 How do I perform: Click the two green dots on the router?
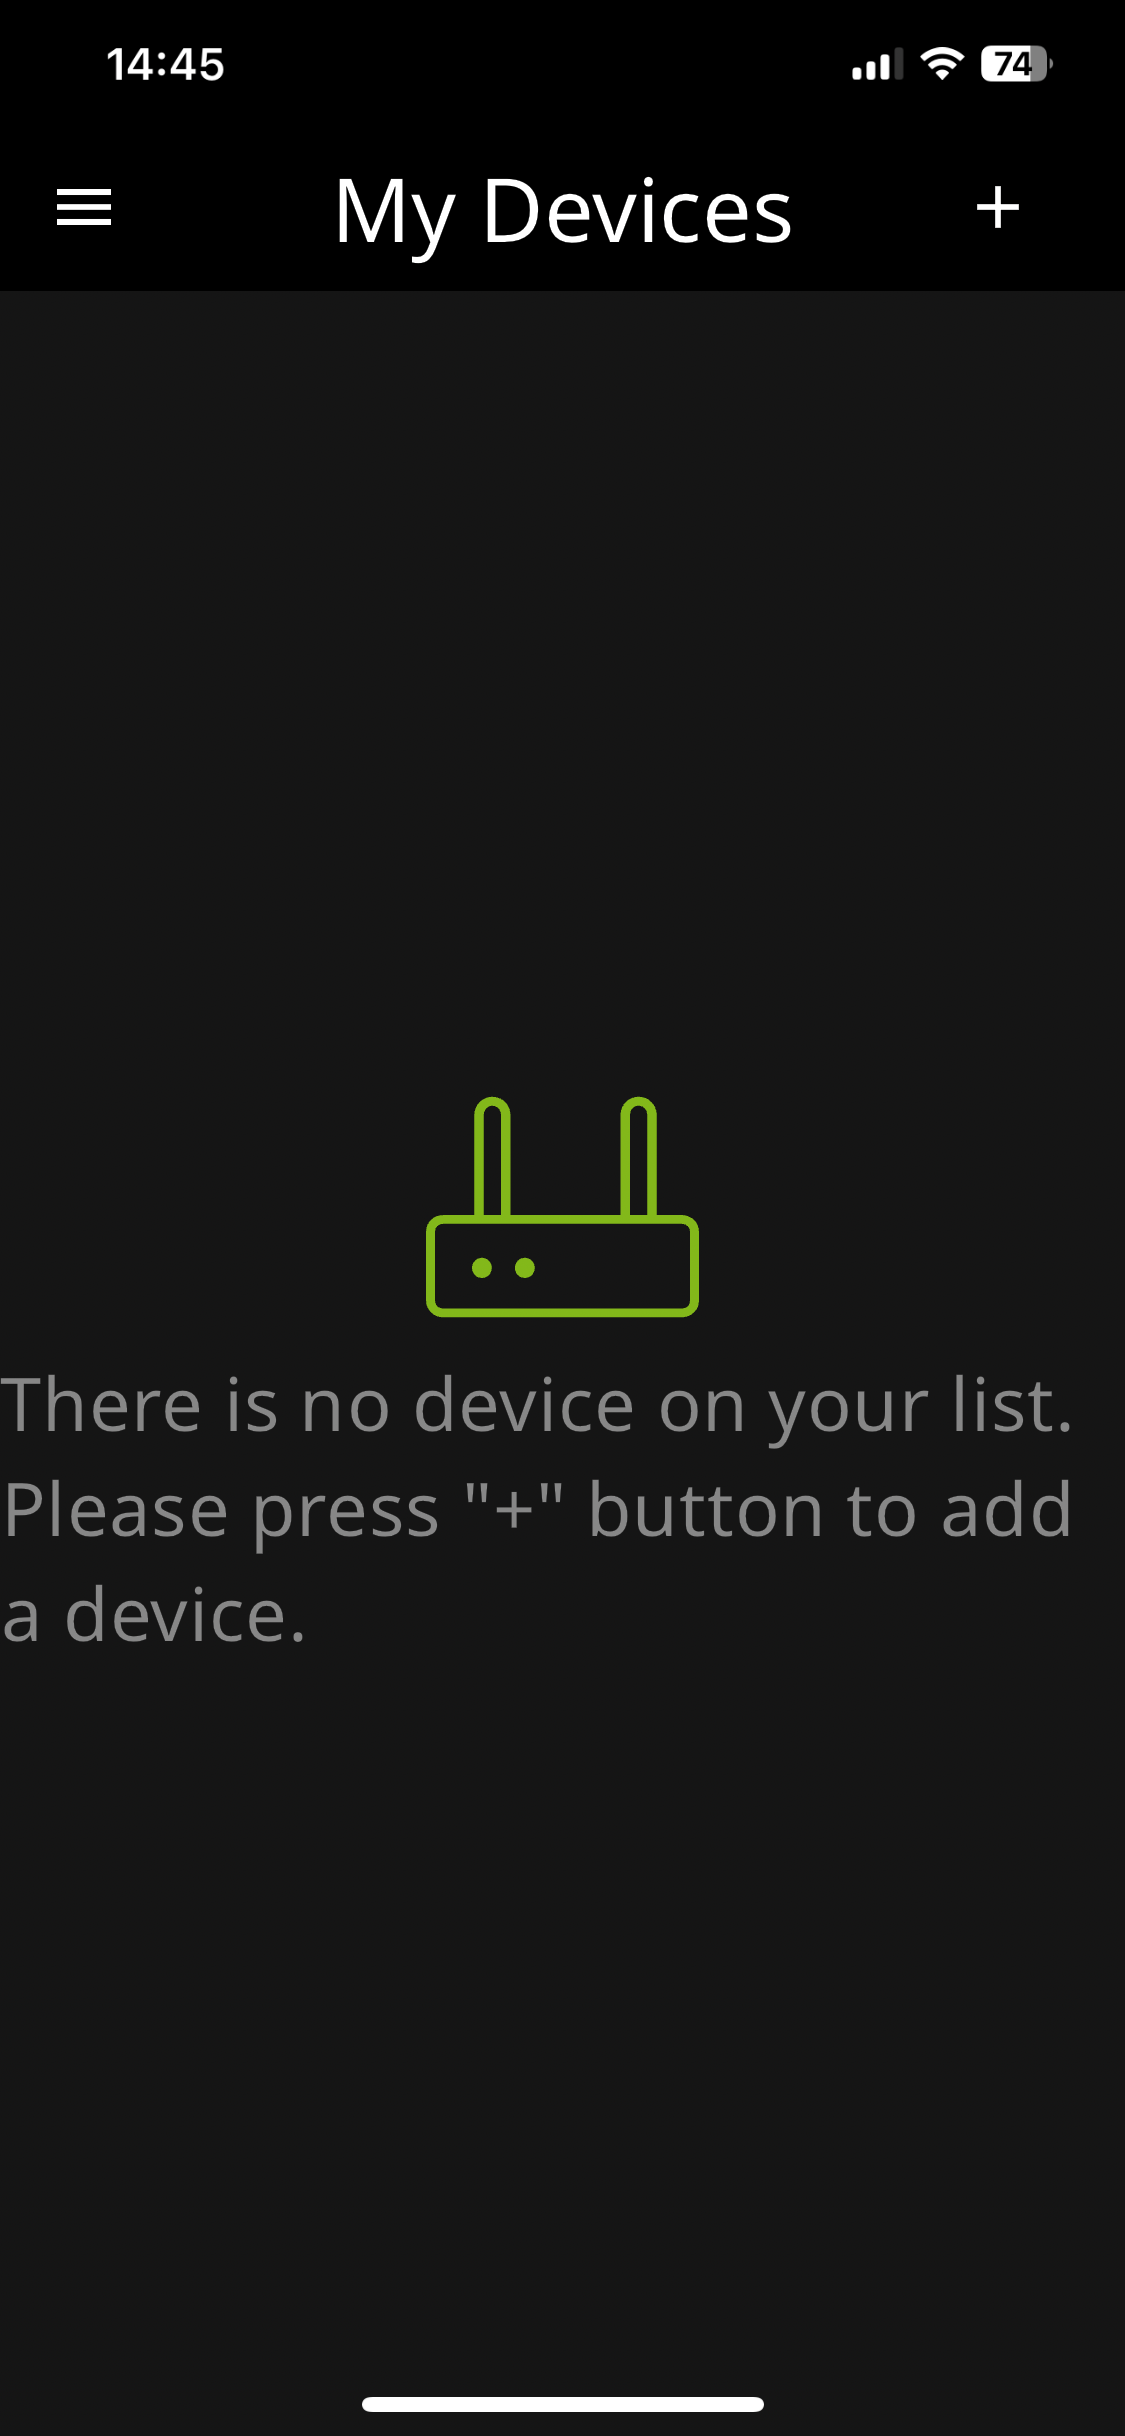tap(503, 1268)
